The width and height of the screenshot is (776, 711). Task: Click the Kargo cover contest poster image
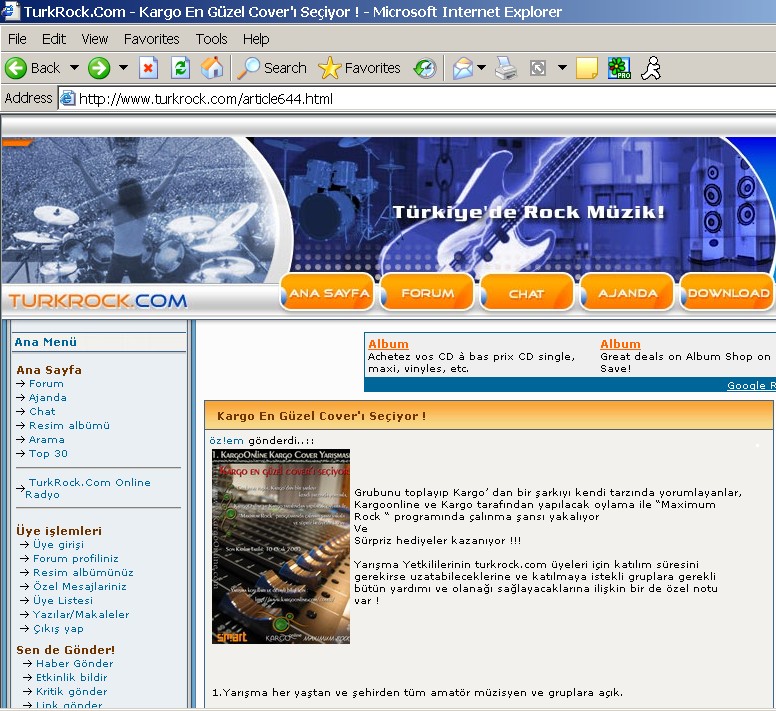pyautogui.click(x=281, y=546)
